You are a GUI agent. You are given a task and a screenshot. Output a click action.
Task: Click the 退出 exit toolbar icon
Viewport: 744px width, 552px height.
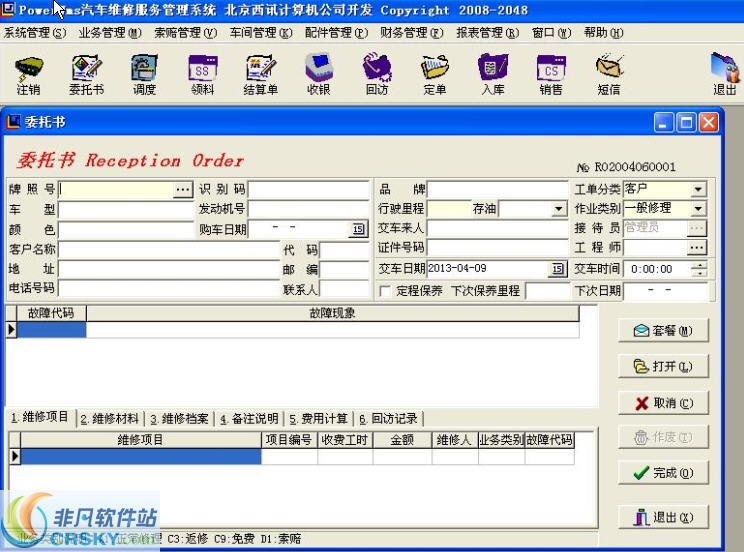pos(725,75)
